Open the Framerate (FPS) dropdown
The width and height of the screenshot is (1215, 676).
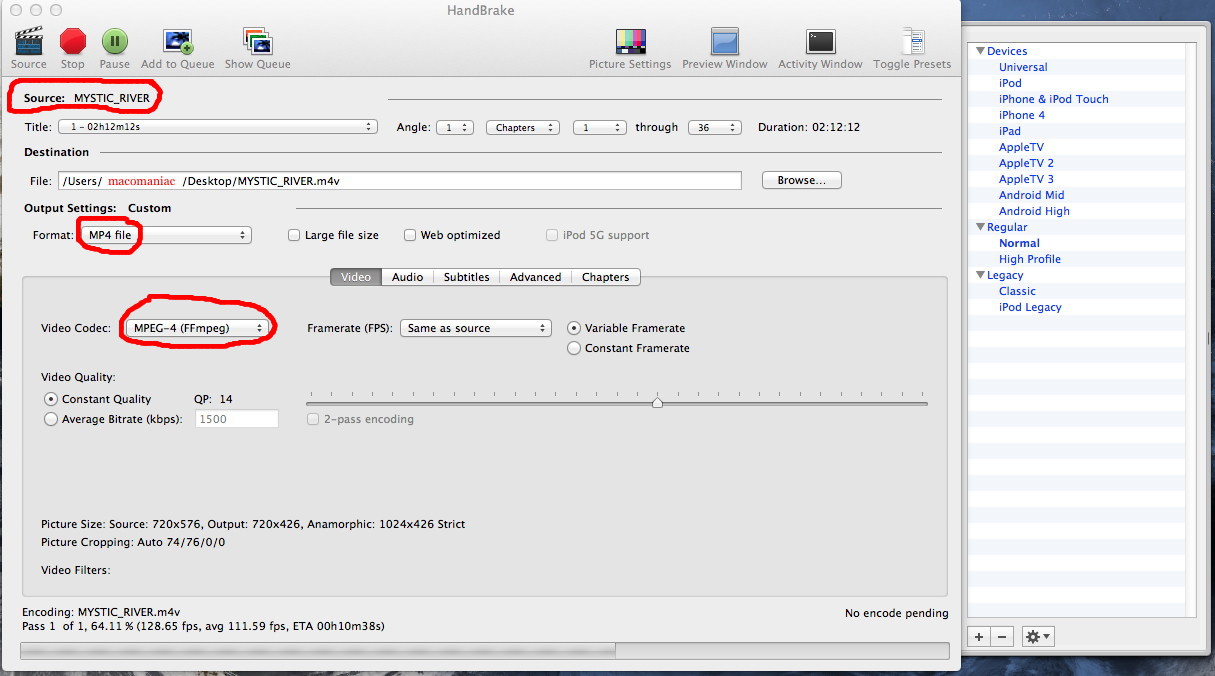pos(476,328)
